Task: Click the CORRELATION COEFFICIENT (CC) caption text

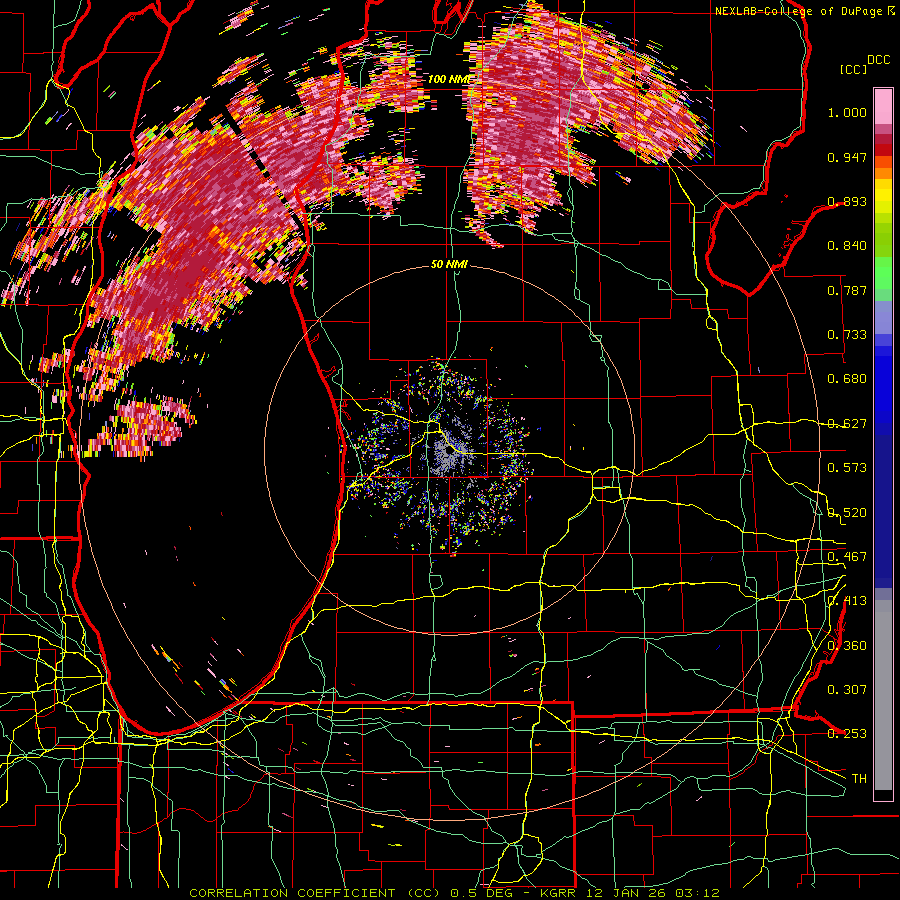Action: (315, 893)
